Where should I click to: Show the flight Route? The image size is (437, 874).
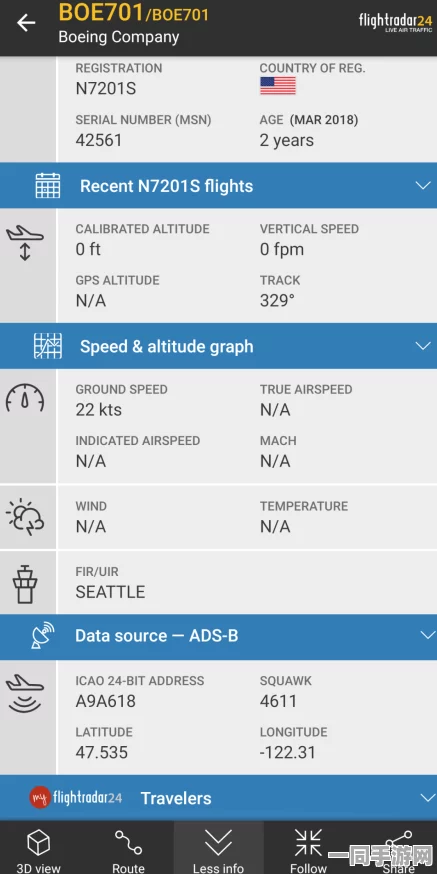128,842
